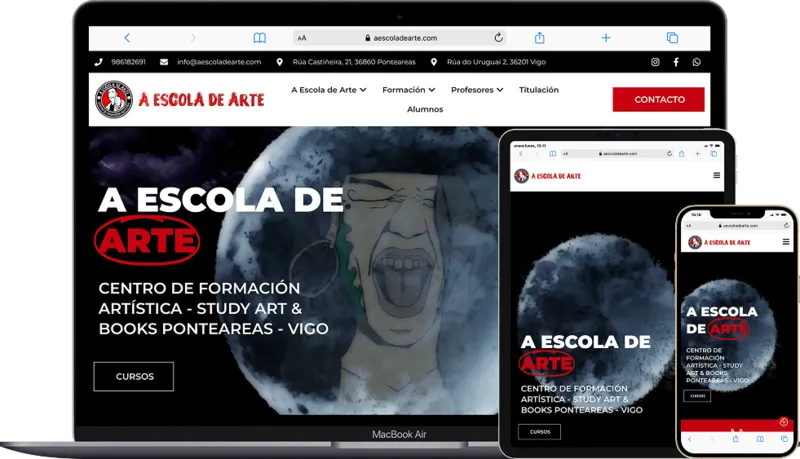Click A Escola de Arte red wordmark on MacBook
Screen dimensions: 800x459
202,99
